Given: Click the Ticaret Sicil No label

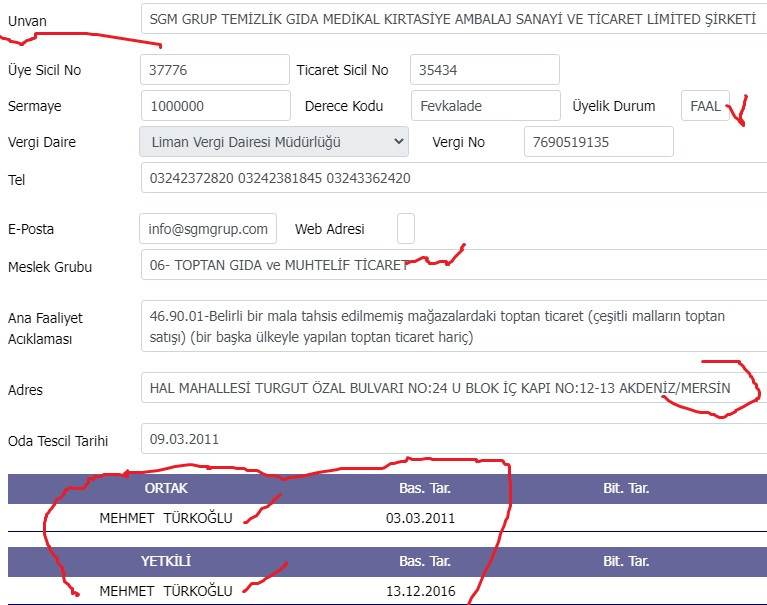Looking at the screenshot, I should (x=342, y=70).
